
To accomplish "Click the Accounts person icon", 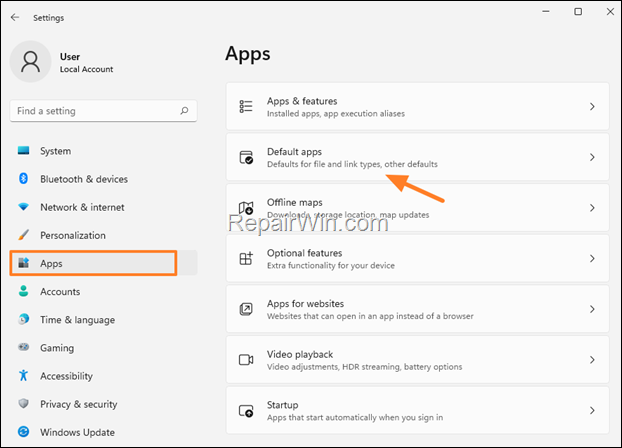I will pyautogui.click(x=23, y=291).
